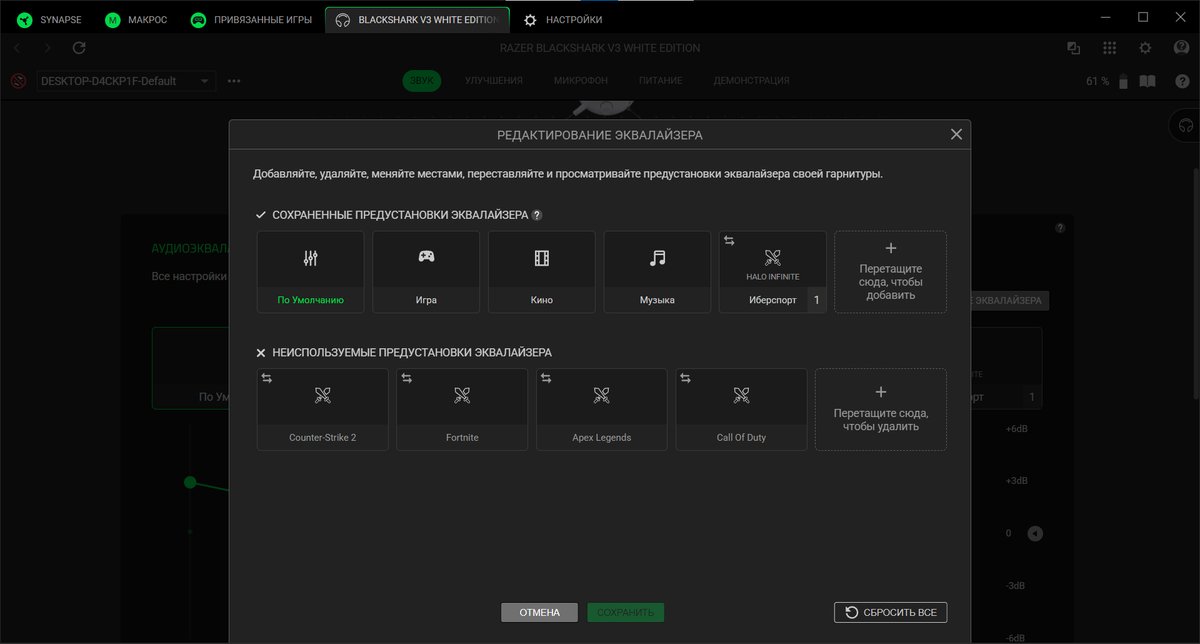Image resolution: width=1200 pixels, height=644 pixels.
Task: Select the unused Fortnite preset
Action: coord(462,409)
